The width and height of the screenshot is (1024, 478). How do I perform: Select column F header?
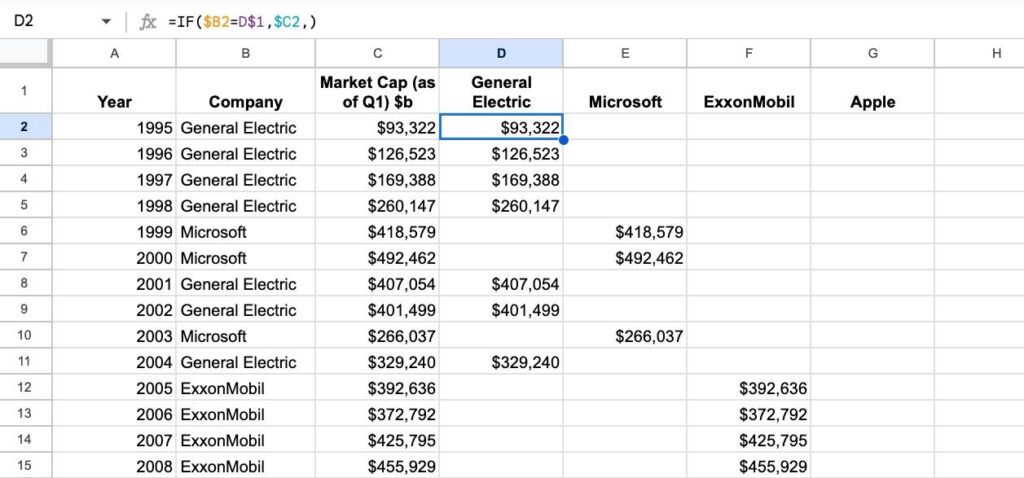point(748,54)
